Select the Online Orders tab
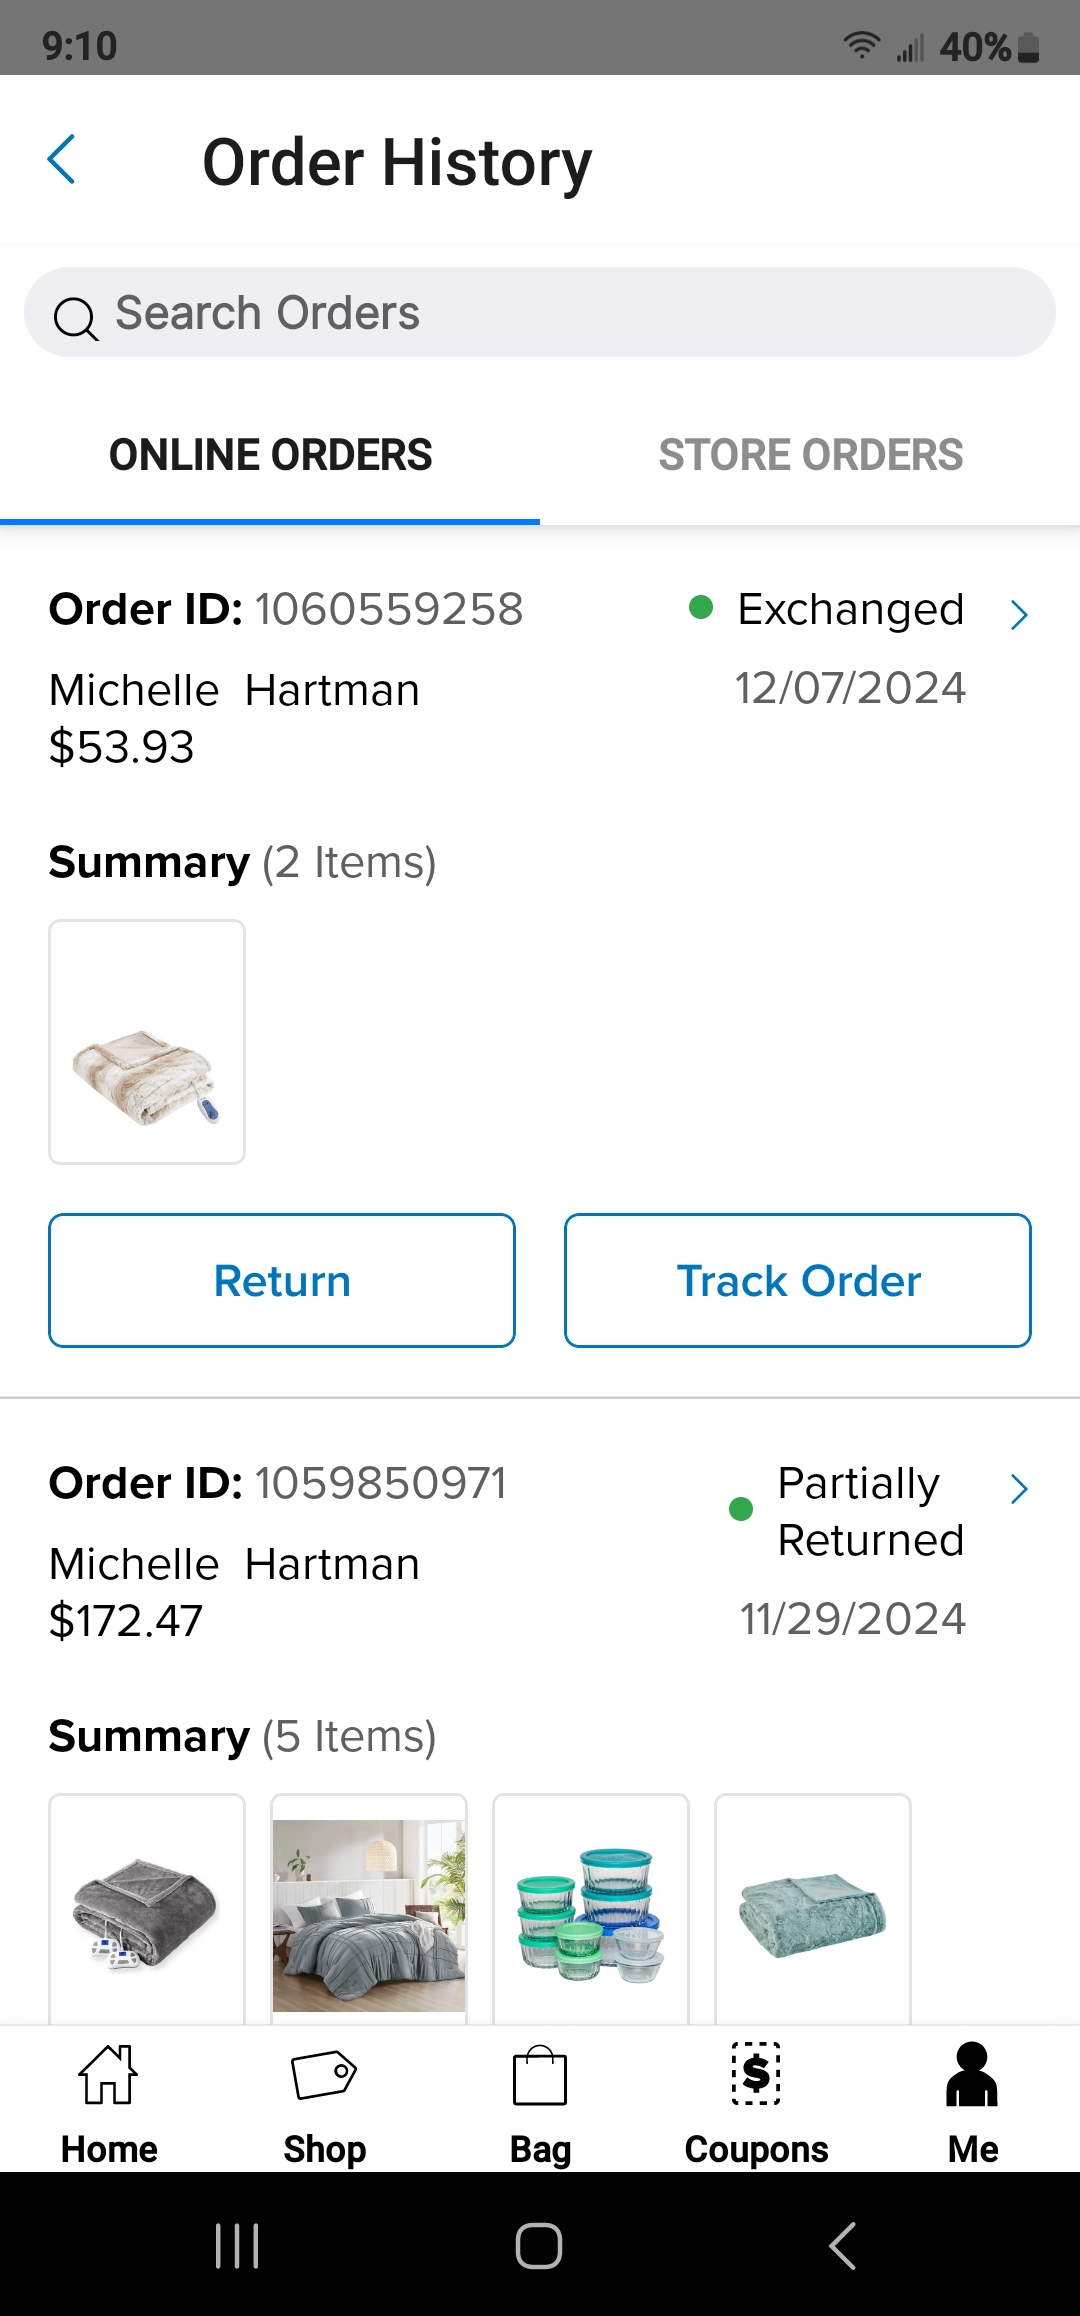 [x=270, y=456]
